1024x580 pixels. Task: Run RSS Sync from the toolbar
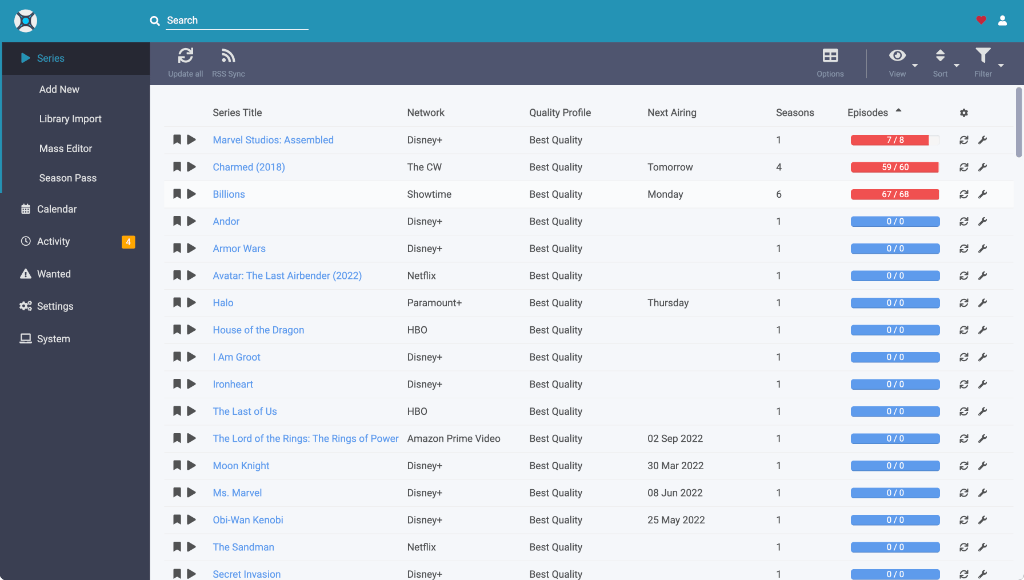point(228,62)
